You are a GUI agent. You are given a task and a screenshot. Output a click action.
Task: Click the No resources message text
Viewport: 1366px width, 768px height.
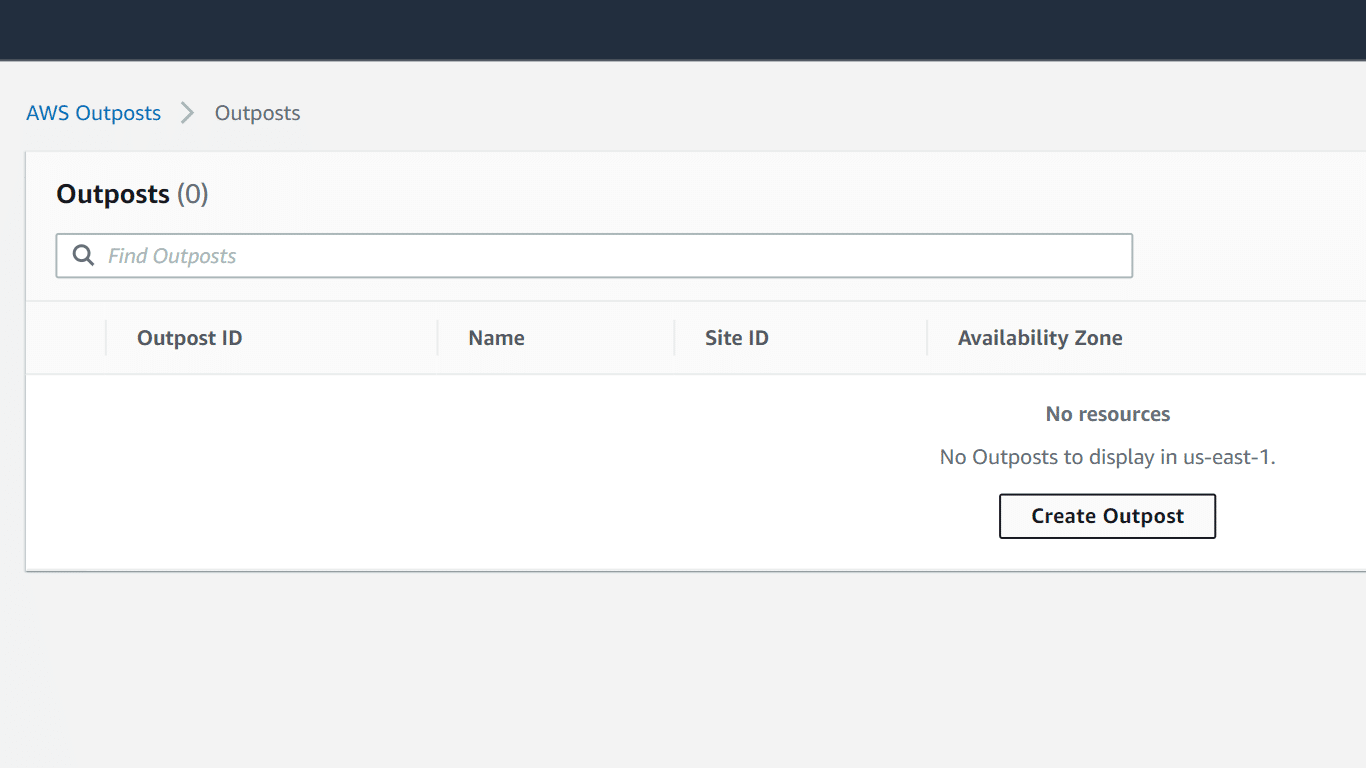coord(1107,414)
